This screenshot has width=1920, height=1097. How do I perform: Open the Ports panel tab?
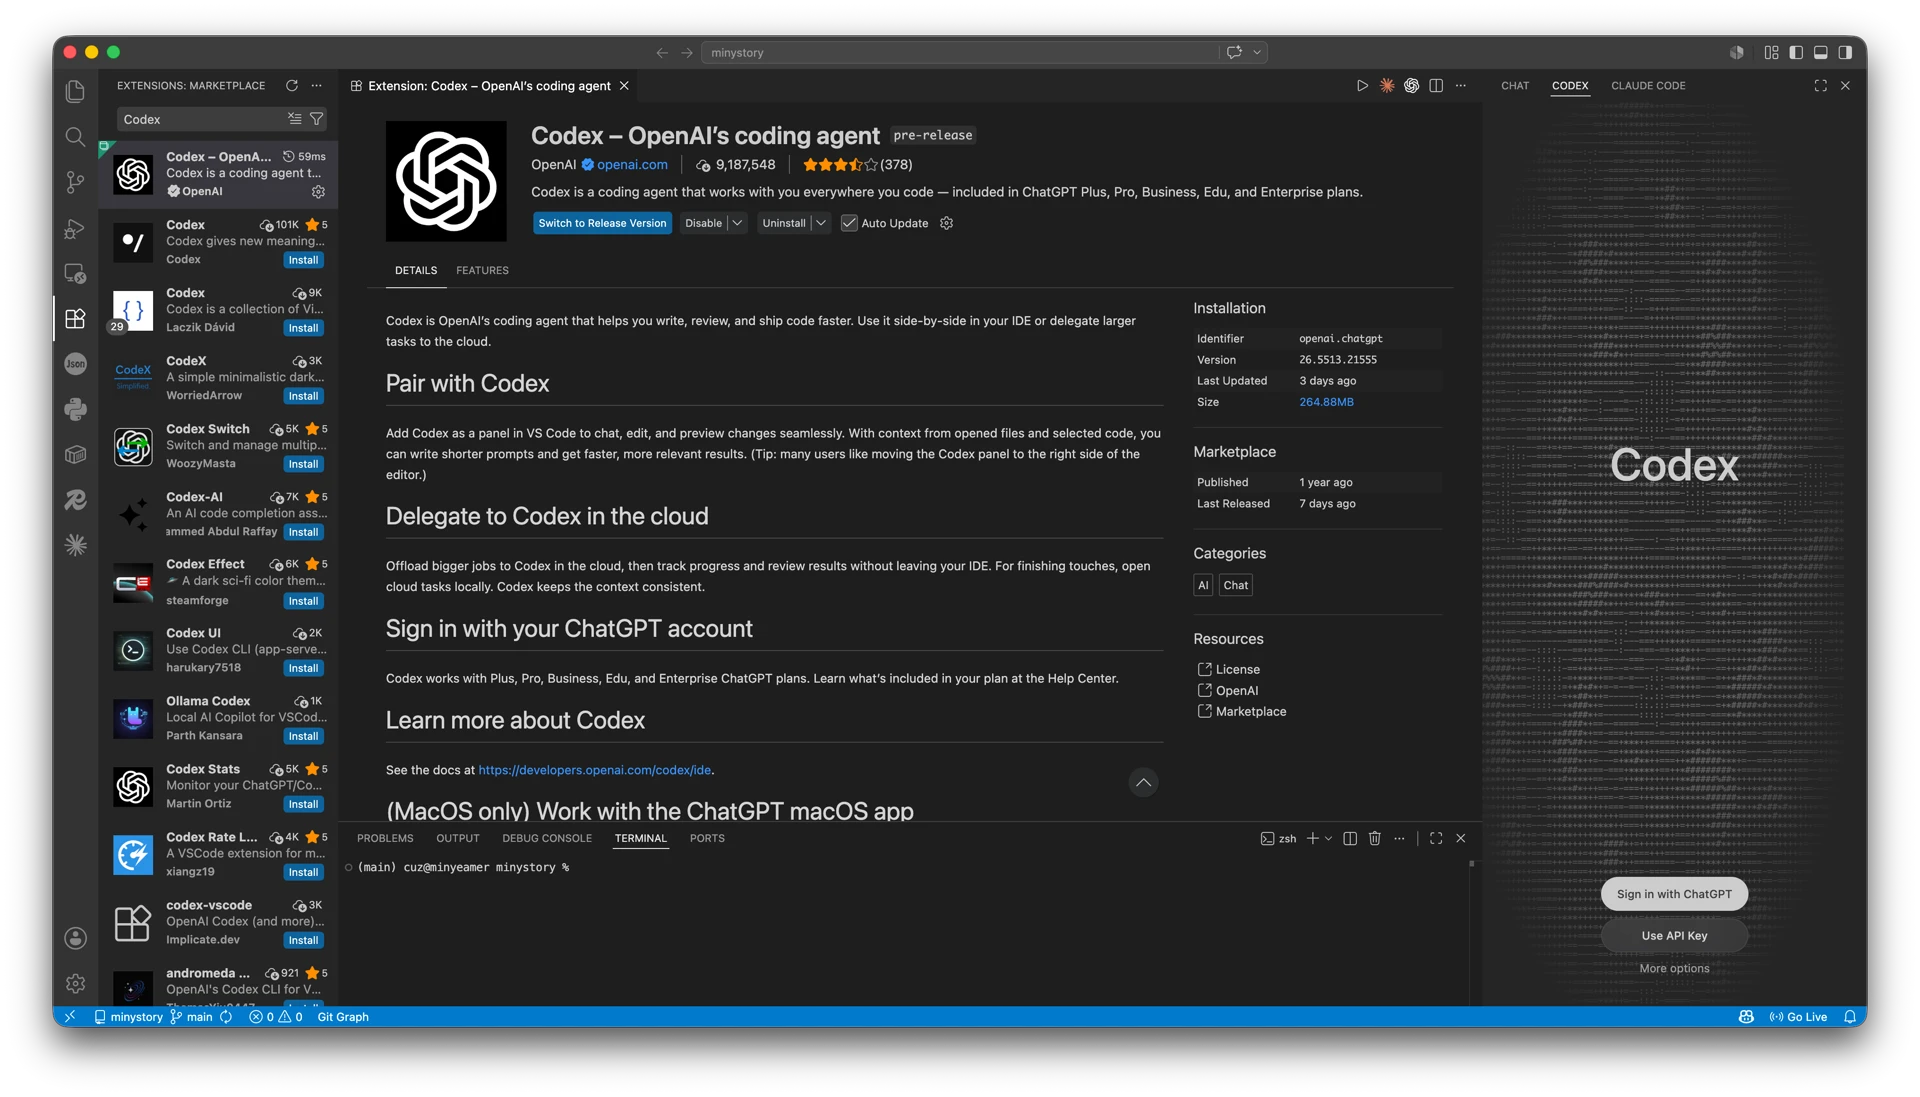click(x=707, y=839)
